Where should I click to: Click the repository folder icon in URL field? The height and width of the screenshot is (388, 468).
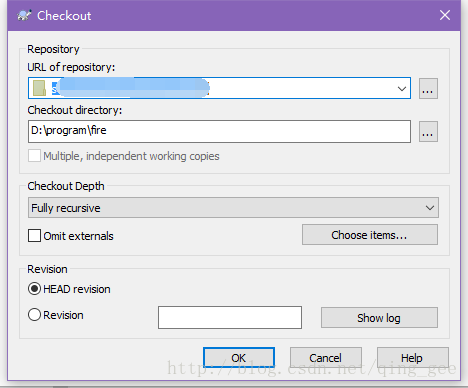click(x=39, y=88)
